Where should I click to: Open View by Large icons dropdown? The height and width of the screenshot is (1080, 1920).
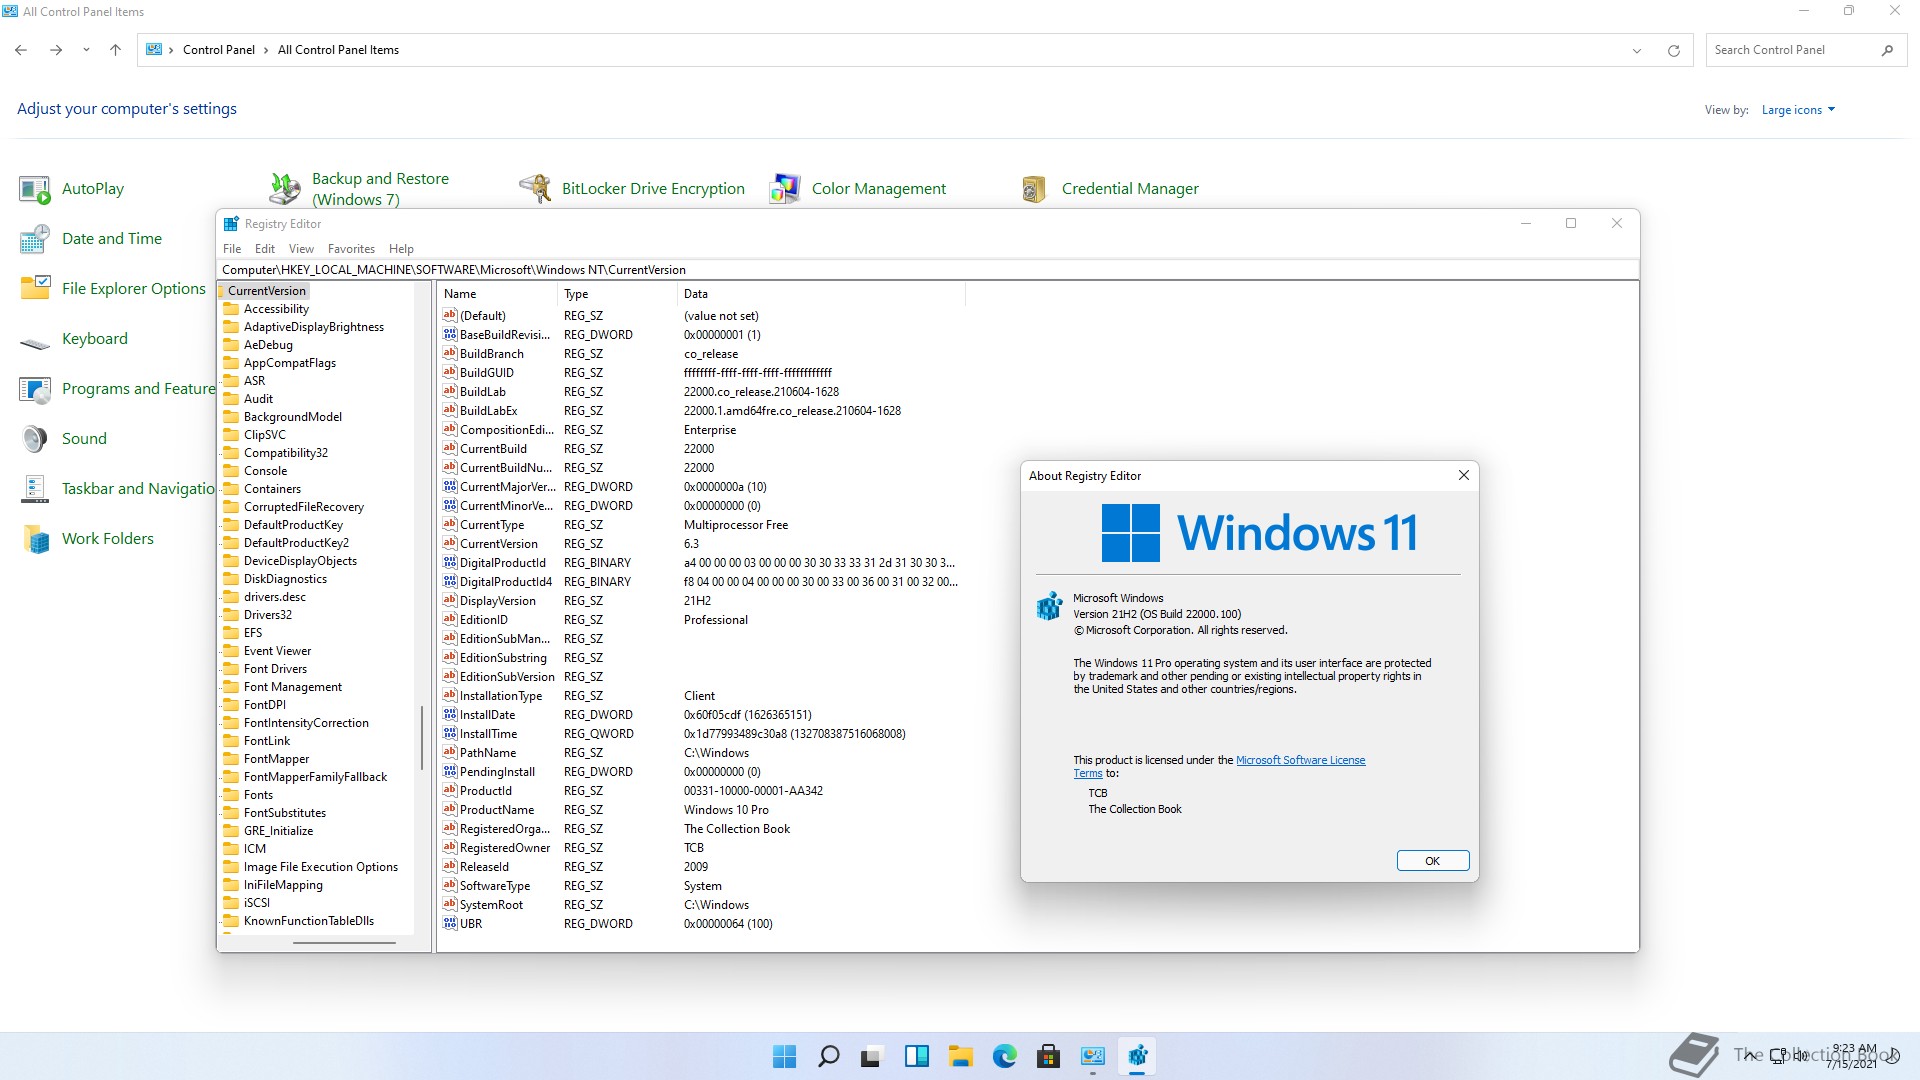pos(1798,110)
